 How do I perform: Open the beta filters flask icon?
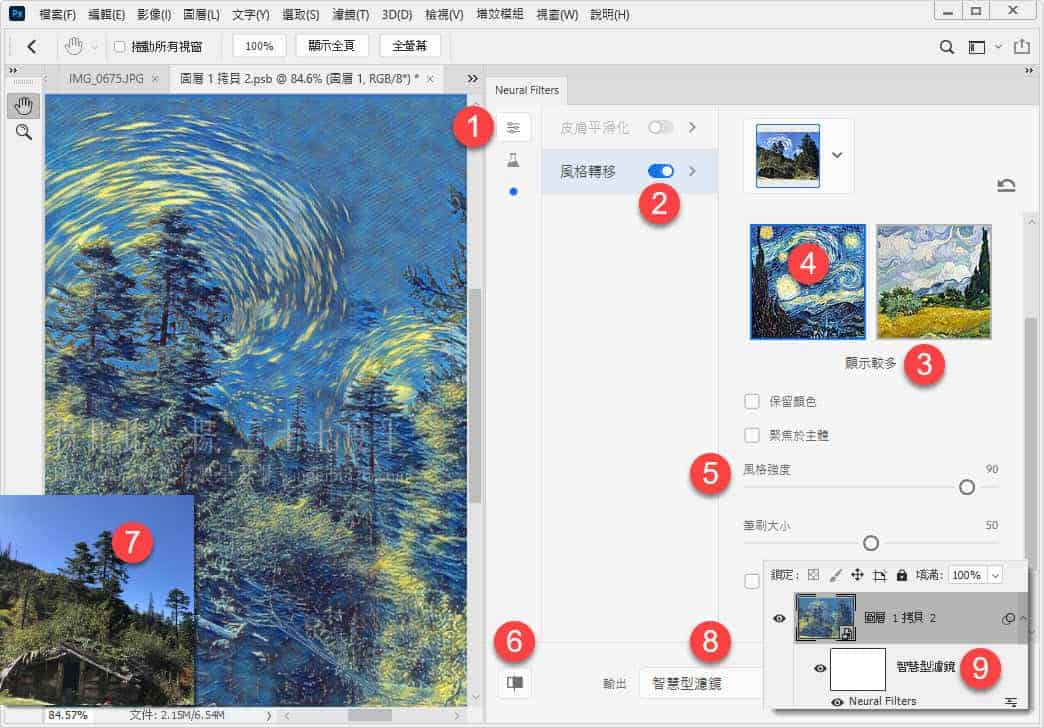coord(513,161)
